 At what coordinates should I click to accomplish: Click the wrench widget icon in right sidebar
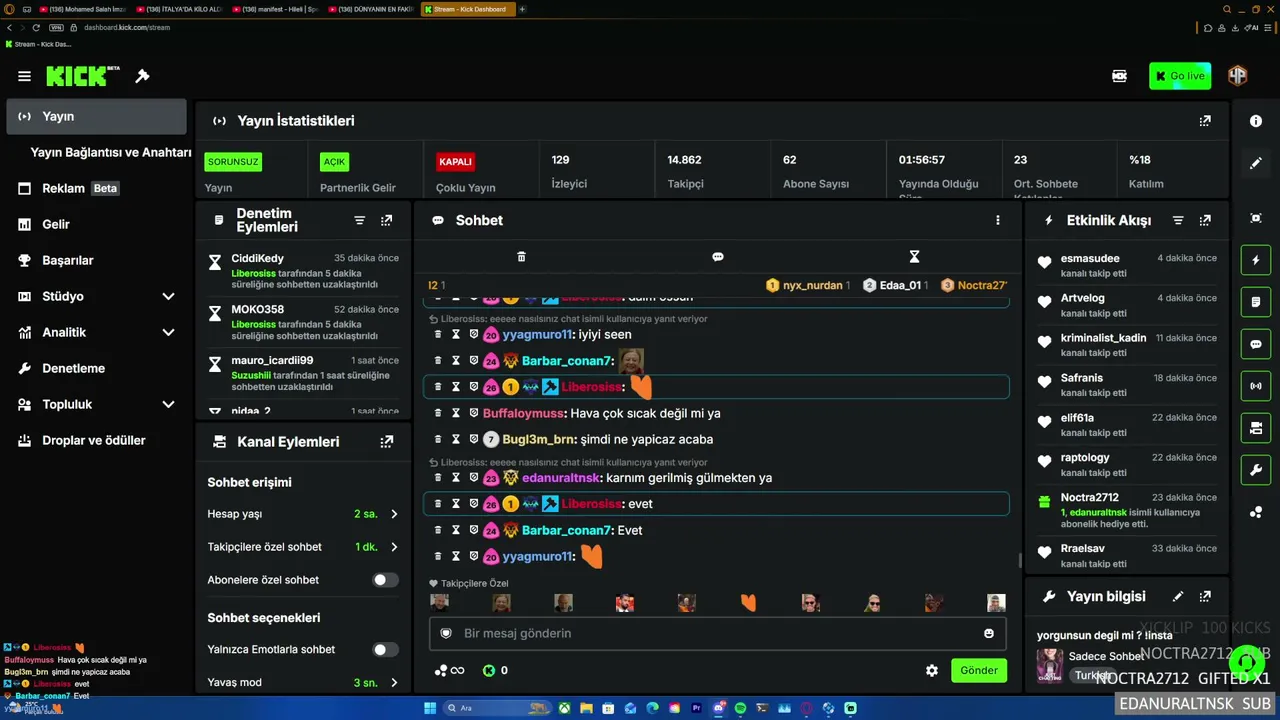click(x=1256, y=470)
